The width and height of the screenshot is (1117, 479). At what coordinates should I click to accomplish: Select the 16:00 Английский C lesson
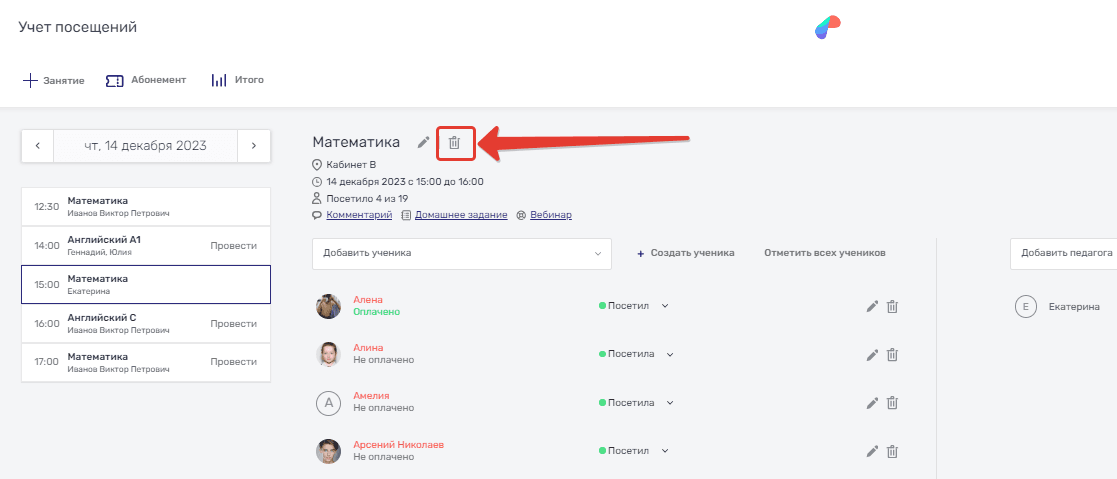146,323
